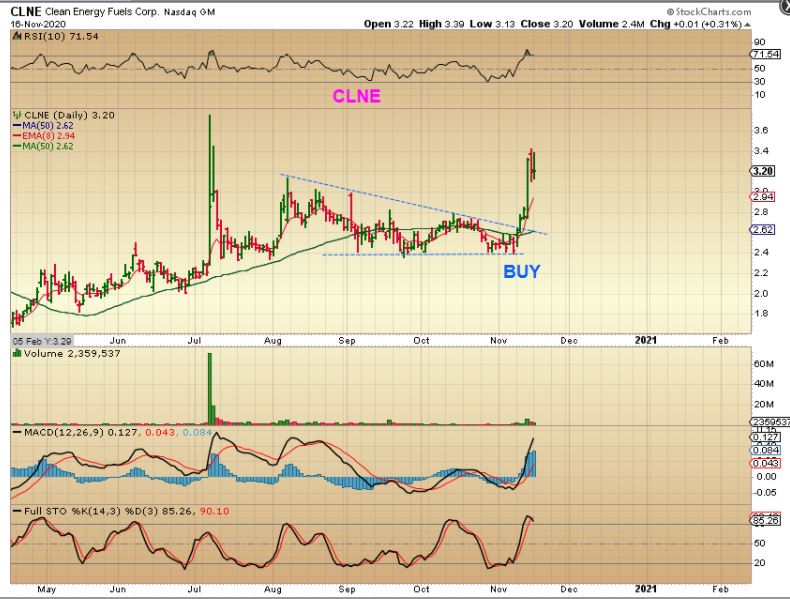Click the CLNE ticker symbol in the chart header

[x=25, y=11]
